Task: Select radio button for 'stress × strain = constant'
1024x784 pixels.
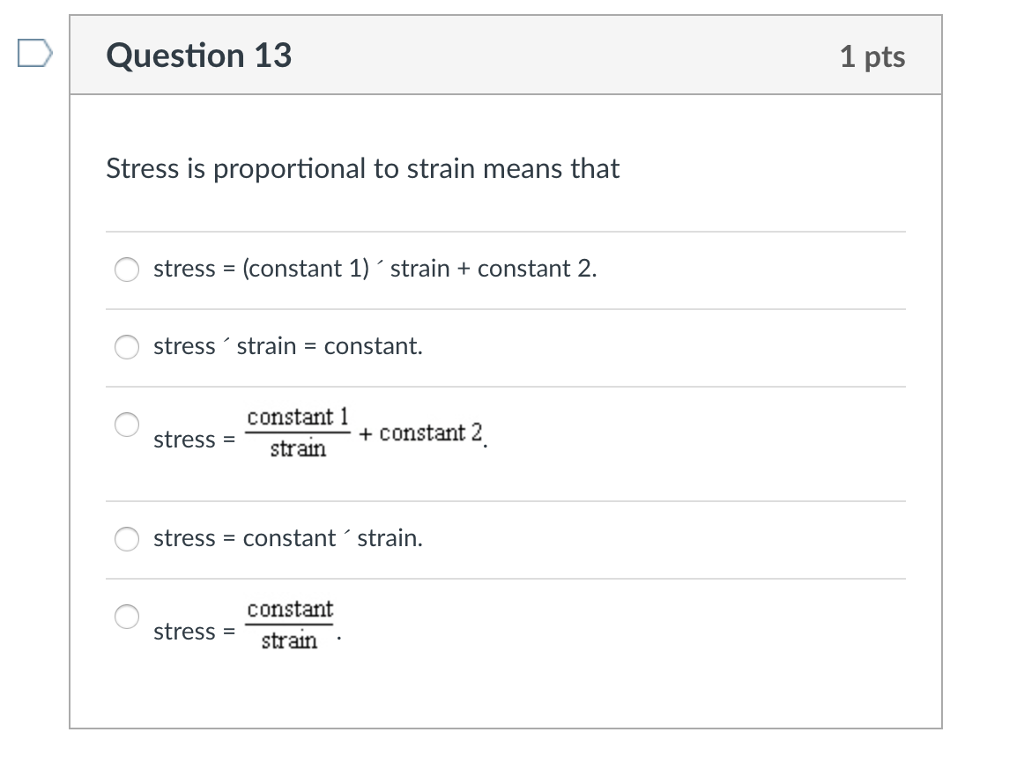Action: pyautogui.click(x=126, y=347)
